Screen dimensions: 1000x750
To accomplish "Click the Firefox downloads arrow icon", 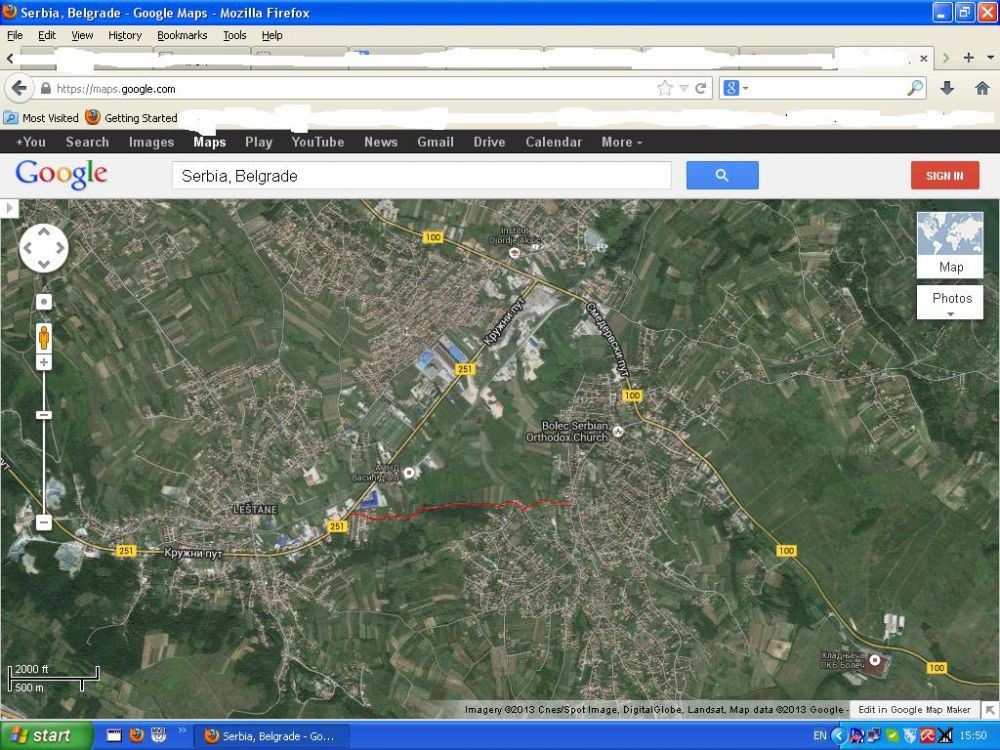I will pyautogui.click(x=947, y=89).
